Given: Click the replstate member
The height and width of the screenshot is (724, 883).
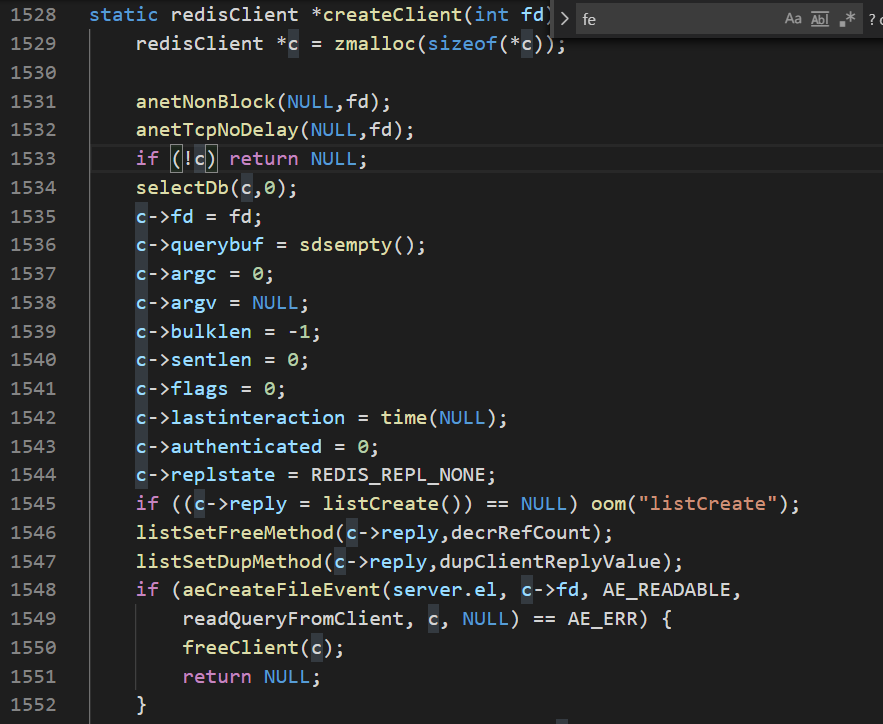Looking at the screenshot, I should tap(223, 475).
